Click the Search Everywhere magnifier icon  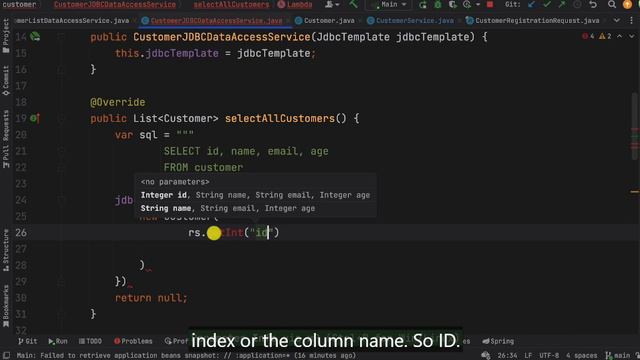pyautogui.click(x=611, y=4)
